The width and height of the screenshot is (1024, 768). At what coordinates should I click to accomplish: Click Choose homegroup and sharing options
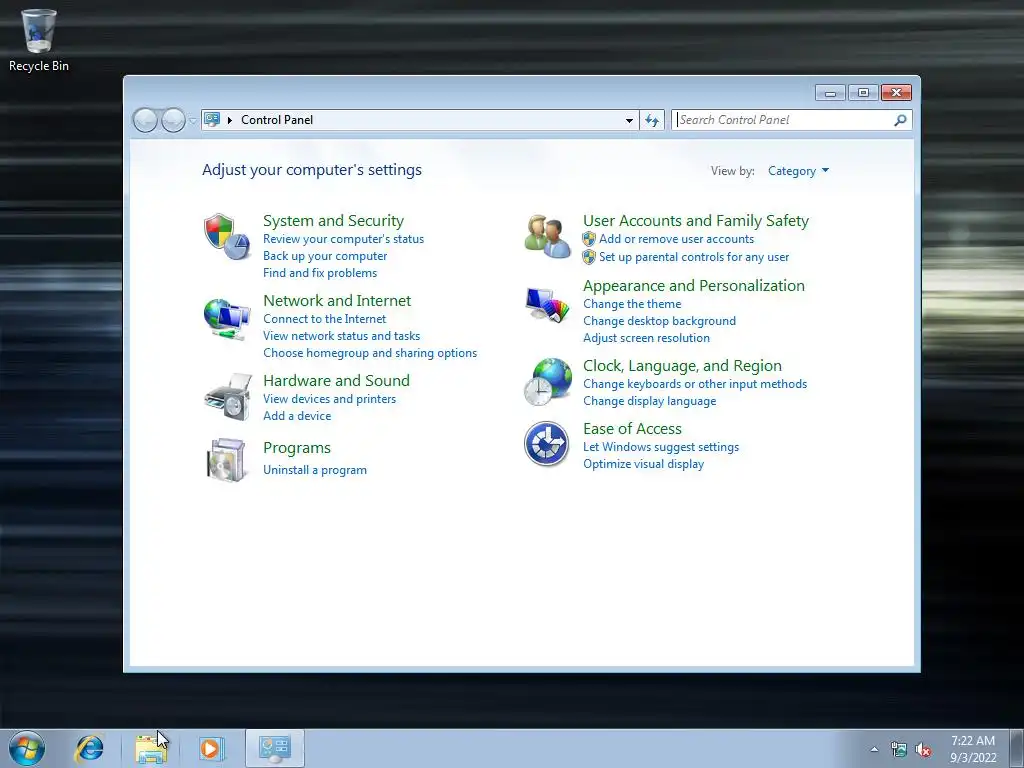[370, 353]
